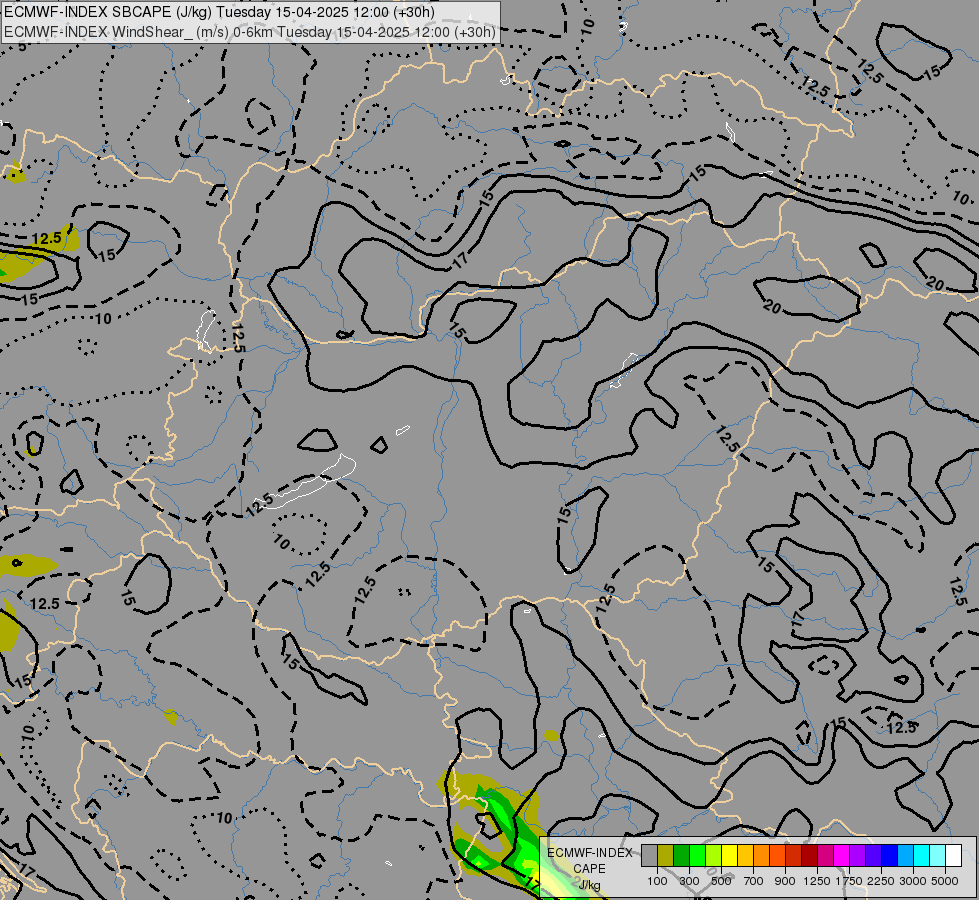Pick the lime chartreuse legend swatch
The height and width of the screenshot is (900, 979).
(713, 855)
